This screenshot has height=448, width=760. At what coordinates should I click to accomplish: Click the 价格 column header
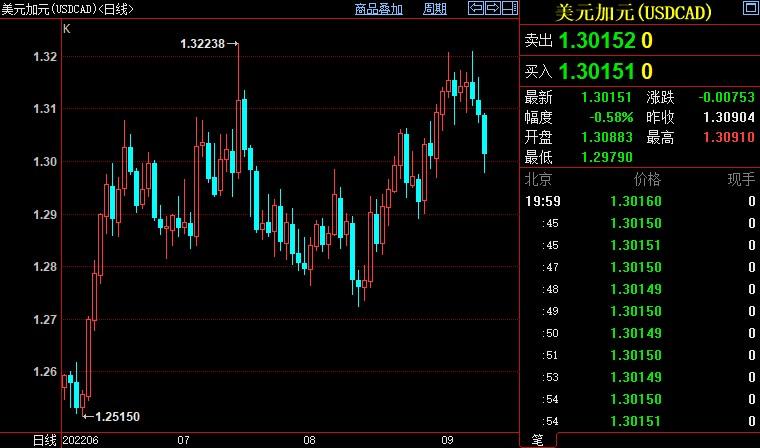click(647, 179)
